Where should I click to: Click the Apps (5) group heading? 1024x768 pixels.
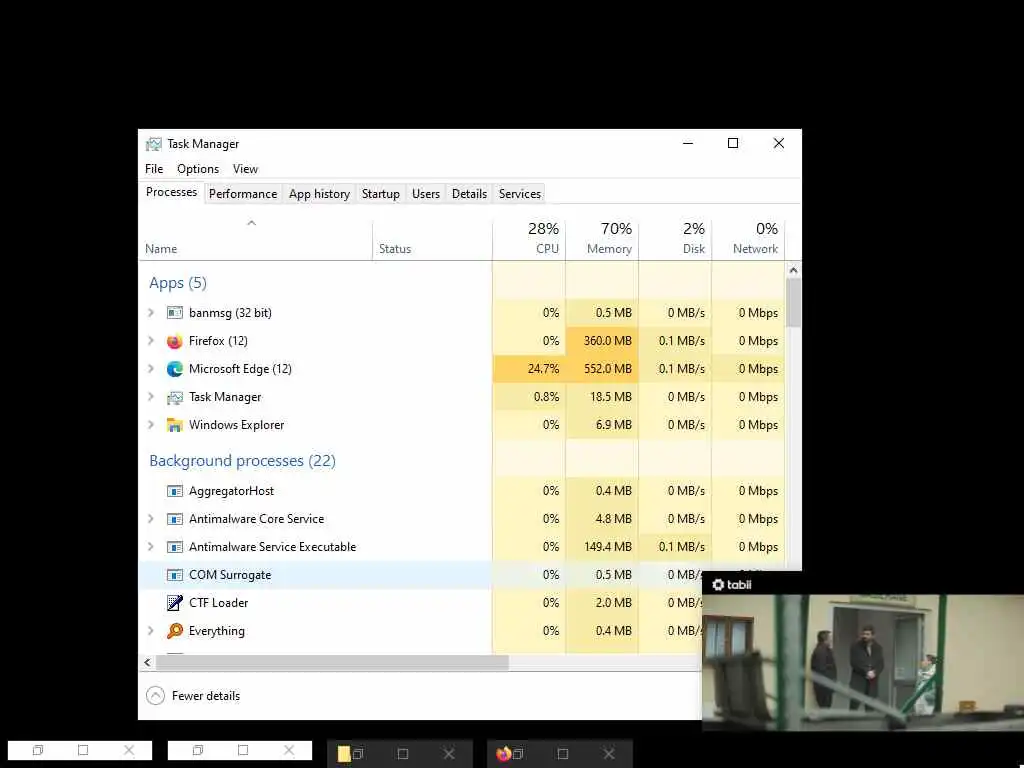tap(178, 283)
